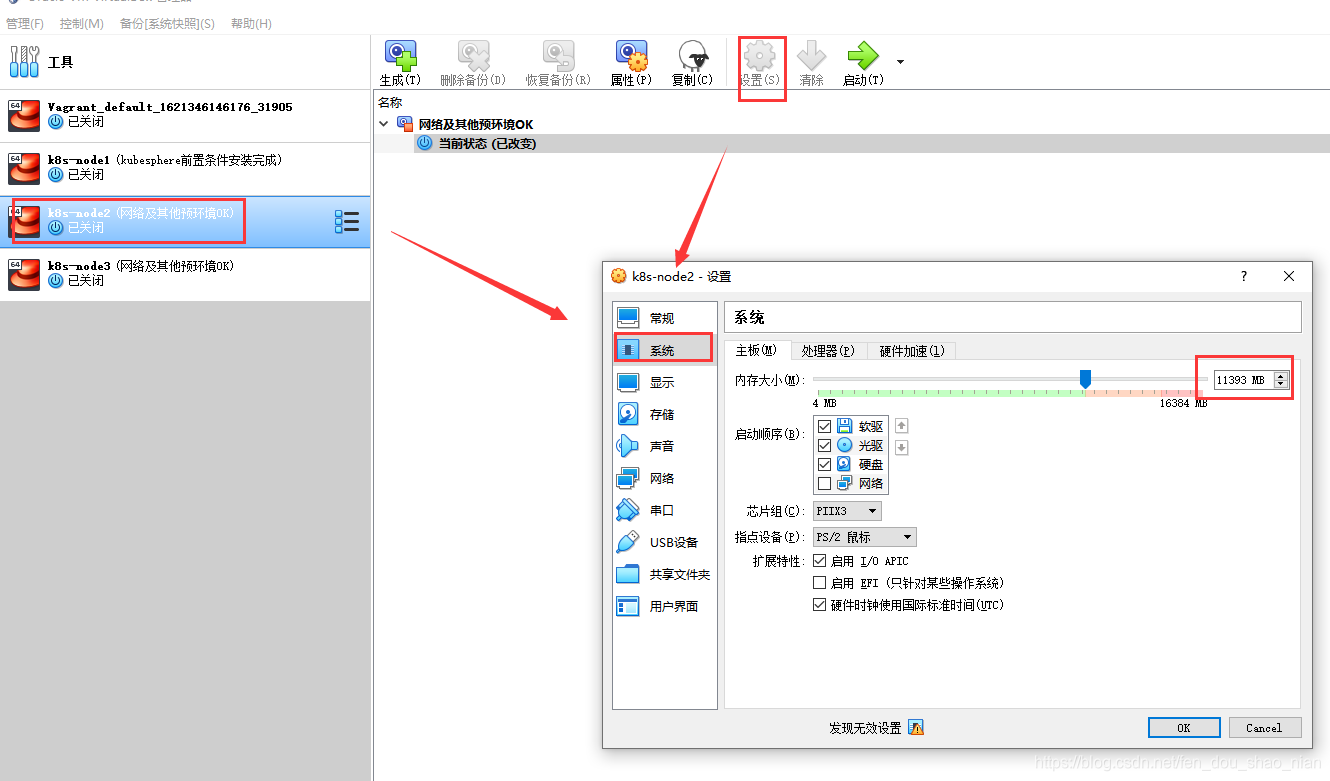This screenshot has width=1330, height=781.
Task: Open the General (常规) settings category
Action: [x=664, y=318]
